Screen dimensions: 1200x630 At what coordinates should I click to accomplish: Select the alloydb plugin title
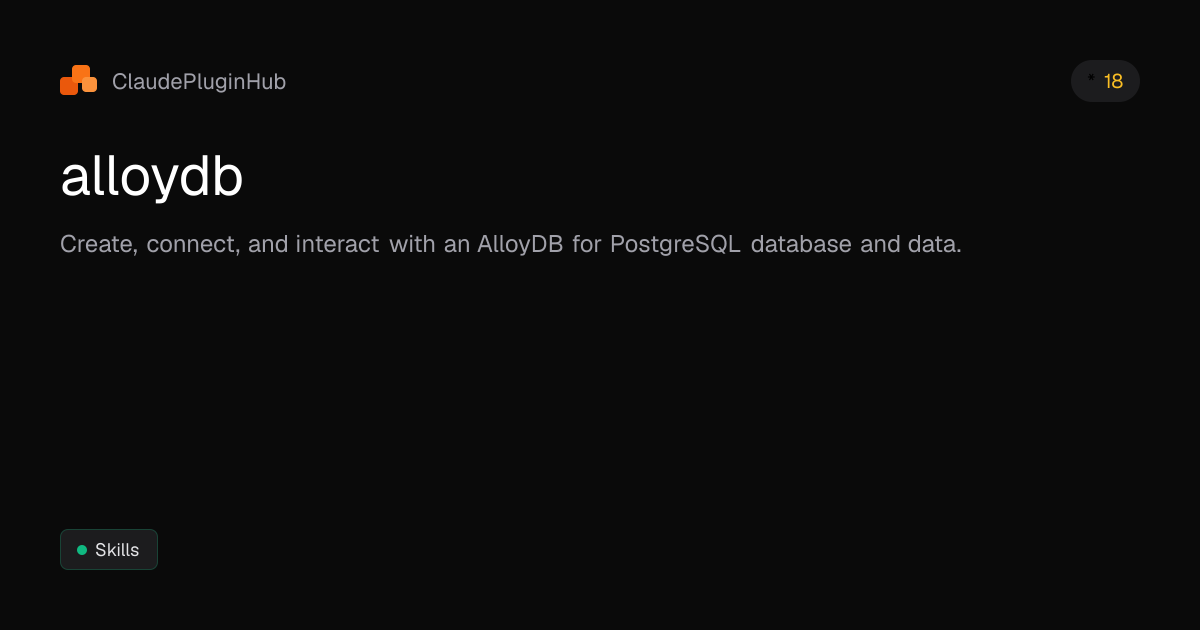click(x=151, y=176)
